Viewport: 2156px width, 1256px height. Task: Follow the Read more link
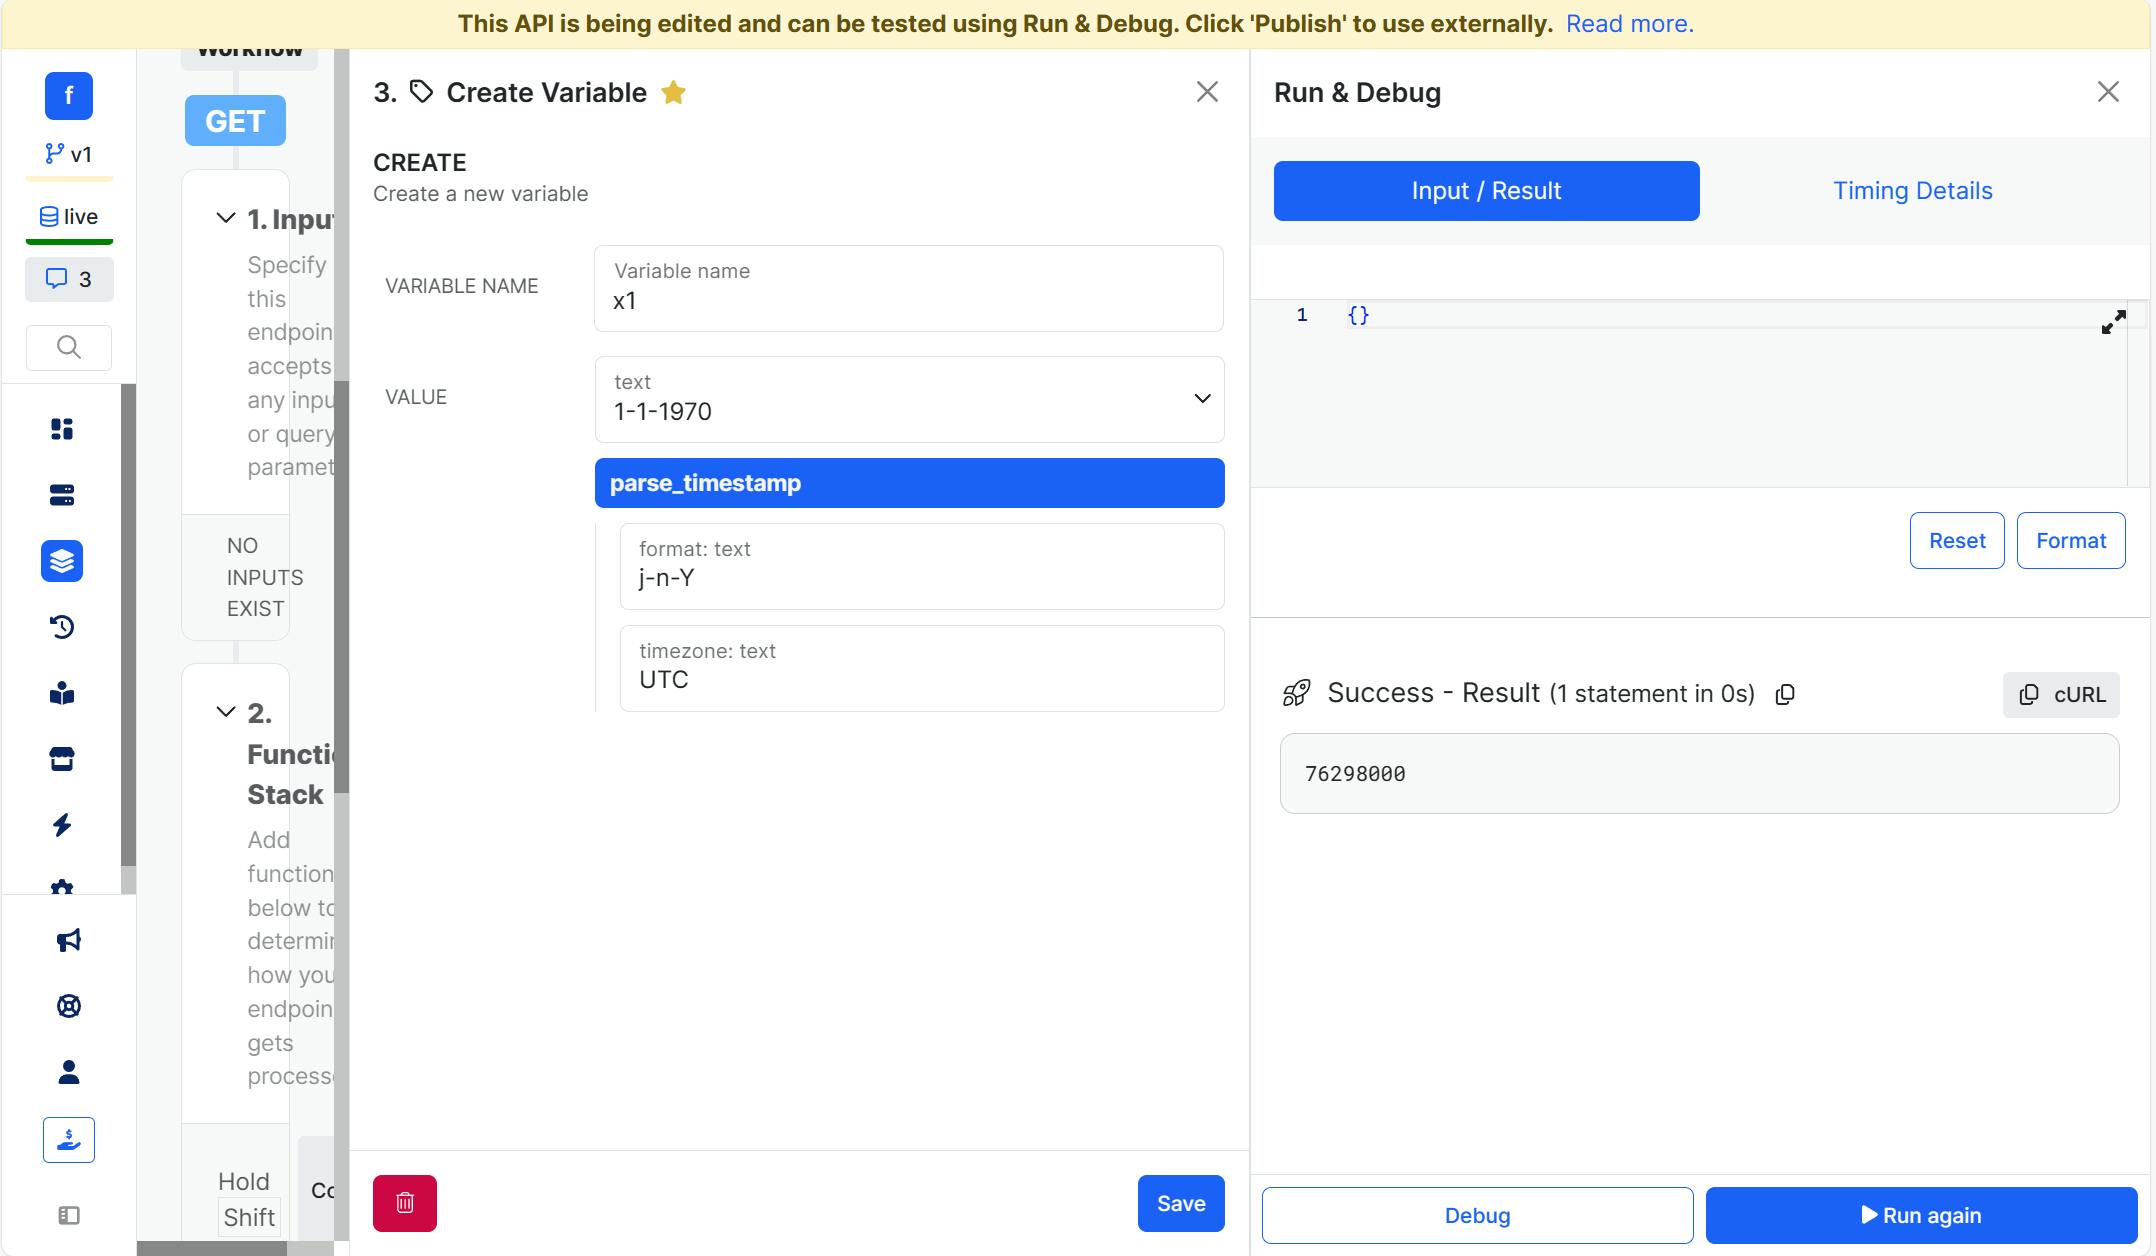coord(1629,24)
